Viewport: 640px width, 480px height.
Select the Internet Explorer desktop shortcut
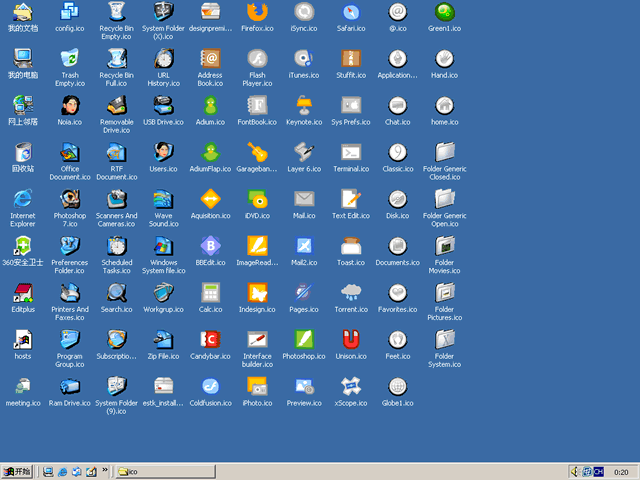[x=22, y=199]
